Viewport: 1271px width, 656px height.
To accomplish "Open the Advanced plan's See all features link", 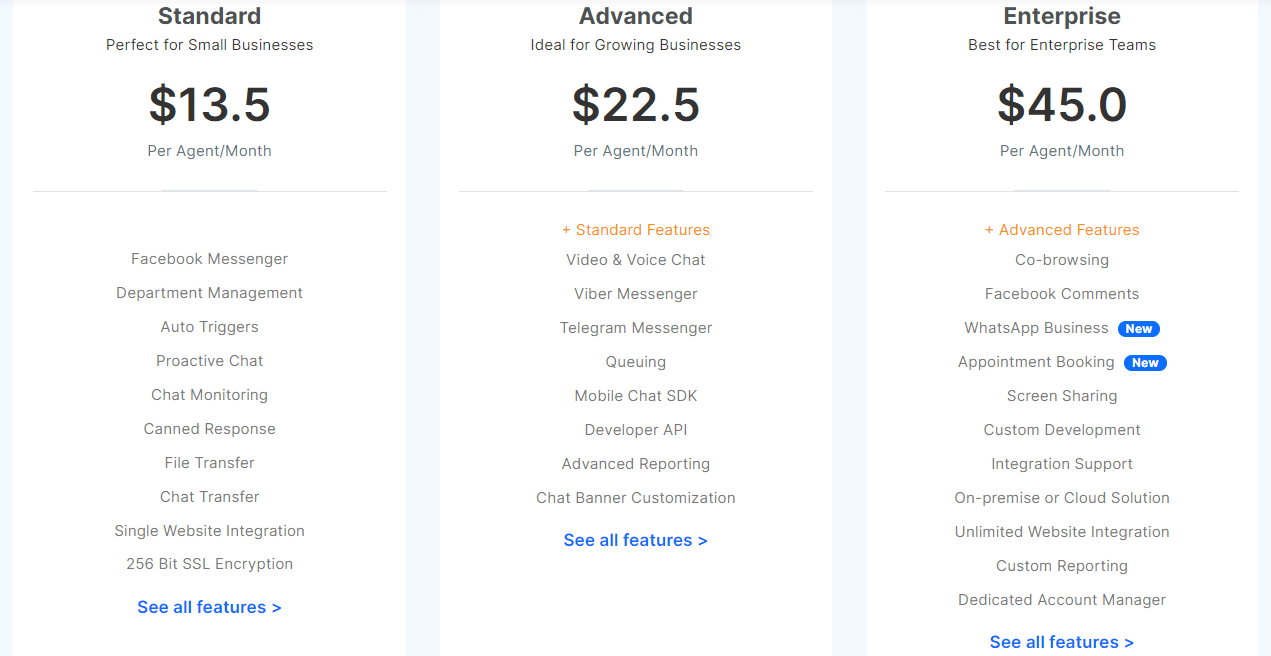I will tap(635, 539).
